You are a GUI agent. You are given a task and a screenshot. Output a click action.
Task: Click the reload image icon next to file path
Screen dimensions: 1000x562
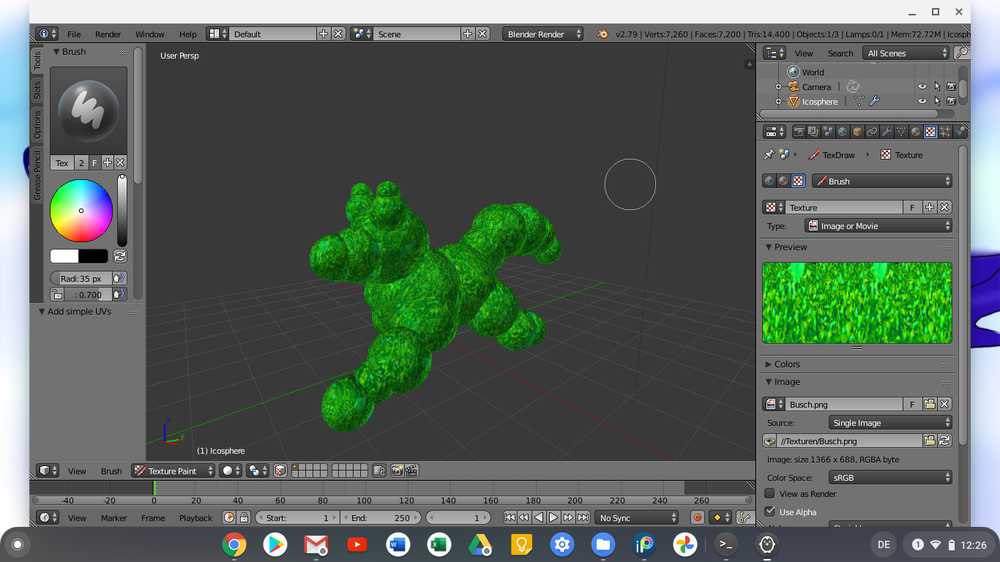[944, 440]
